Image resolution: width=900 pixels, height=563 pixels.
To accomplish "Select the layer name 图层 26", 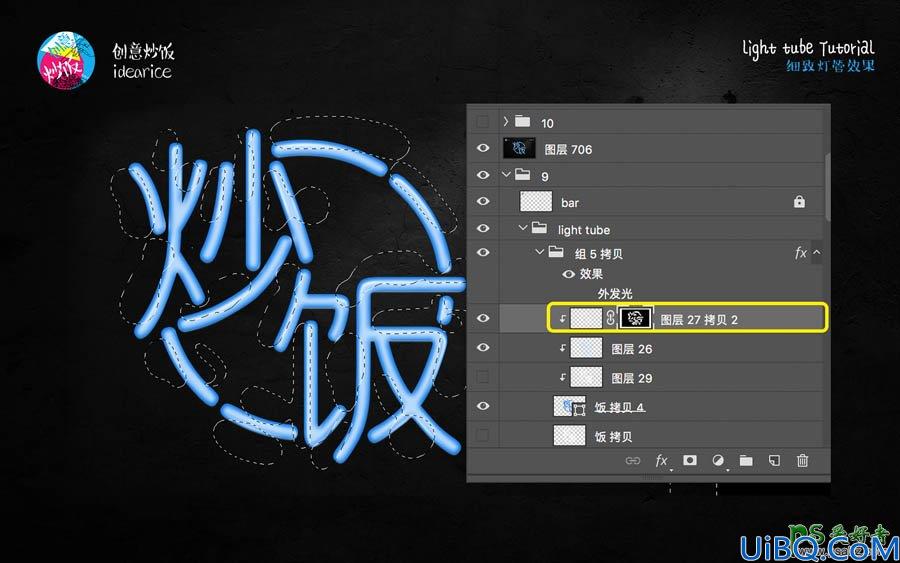I will (x=631, y=349).
